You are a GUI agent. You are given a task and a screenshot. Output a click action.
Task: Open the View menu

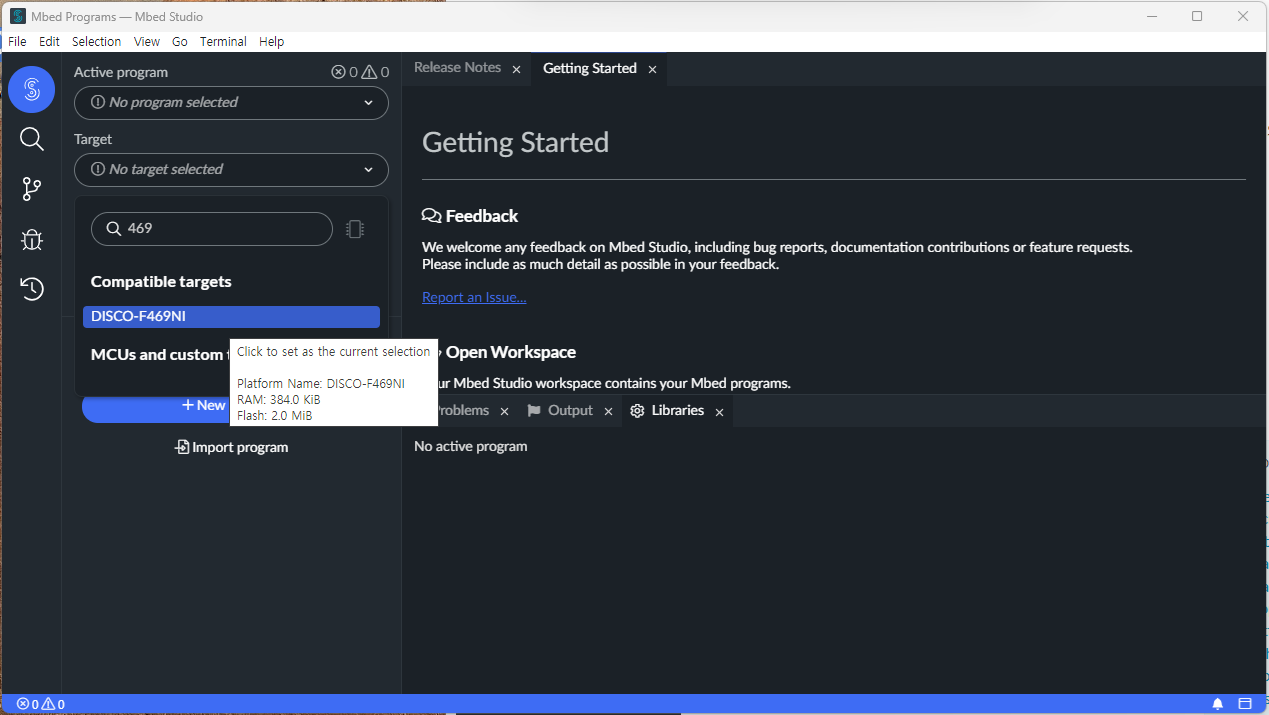pyautogui.click(x=147, y=42)
